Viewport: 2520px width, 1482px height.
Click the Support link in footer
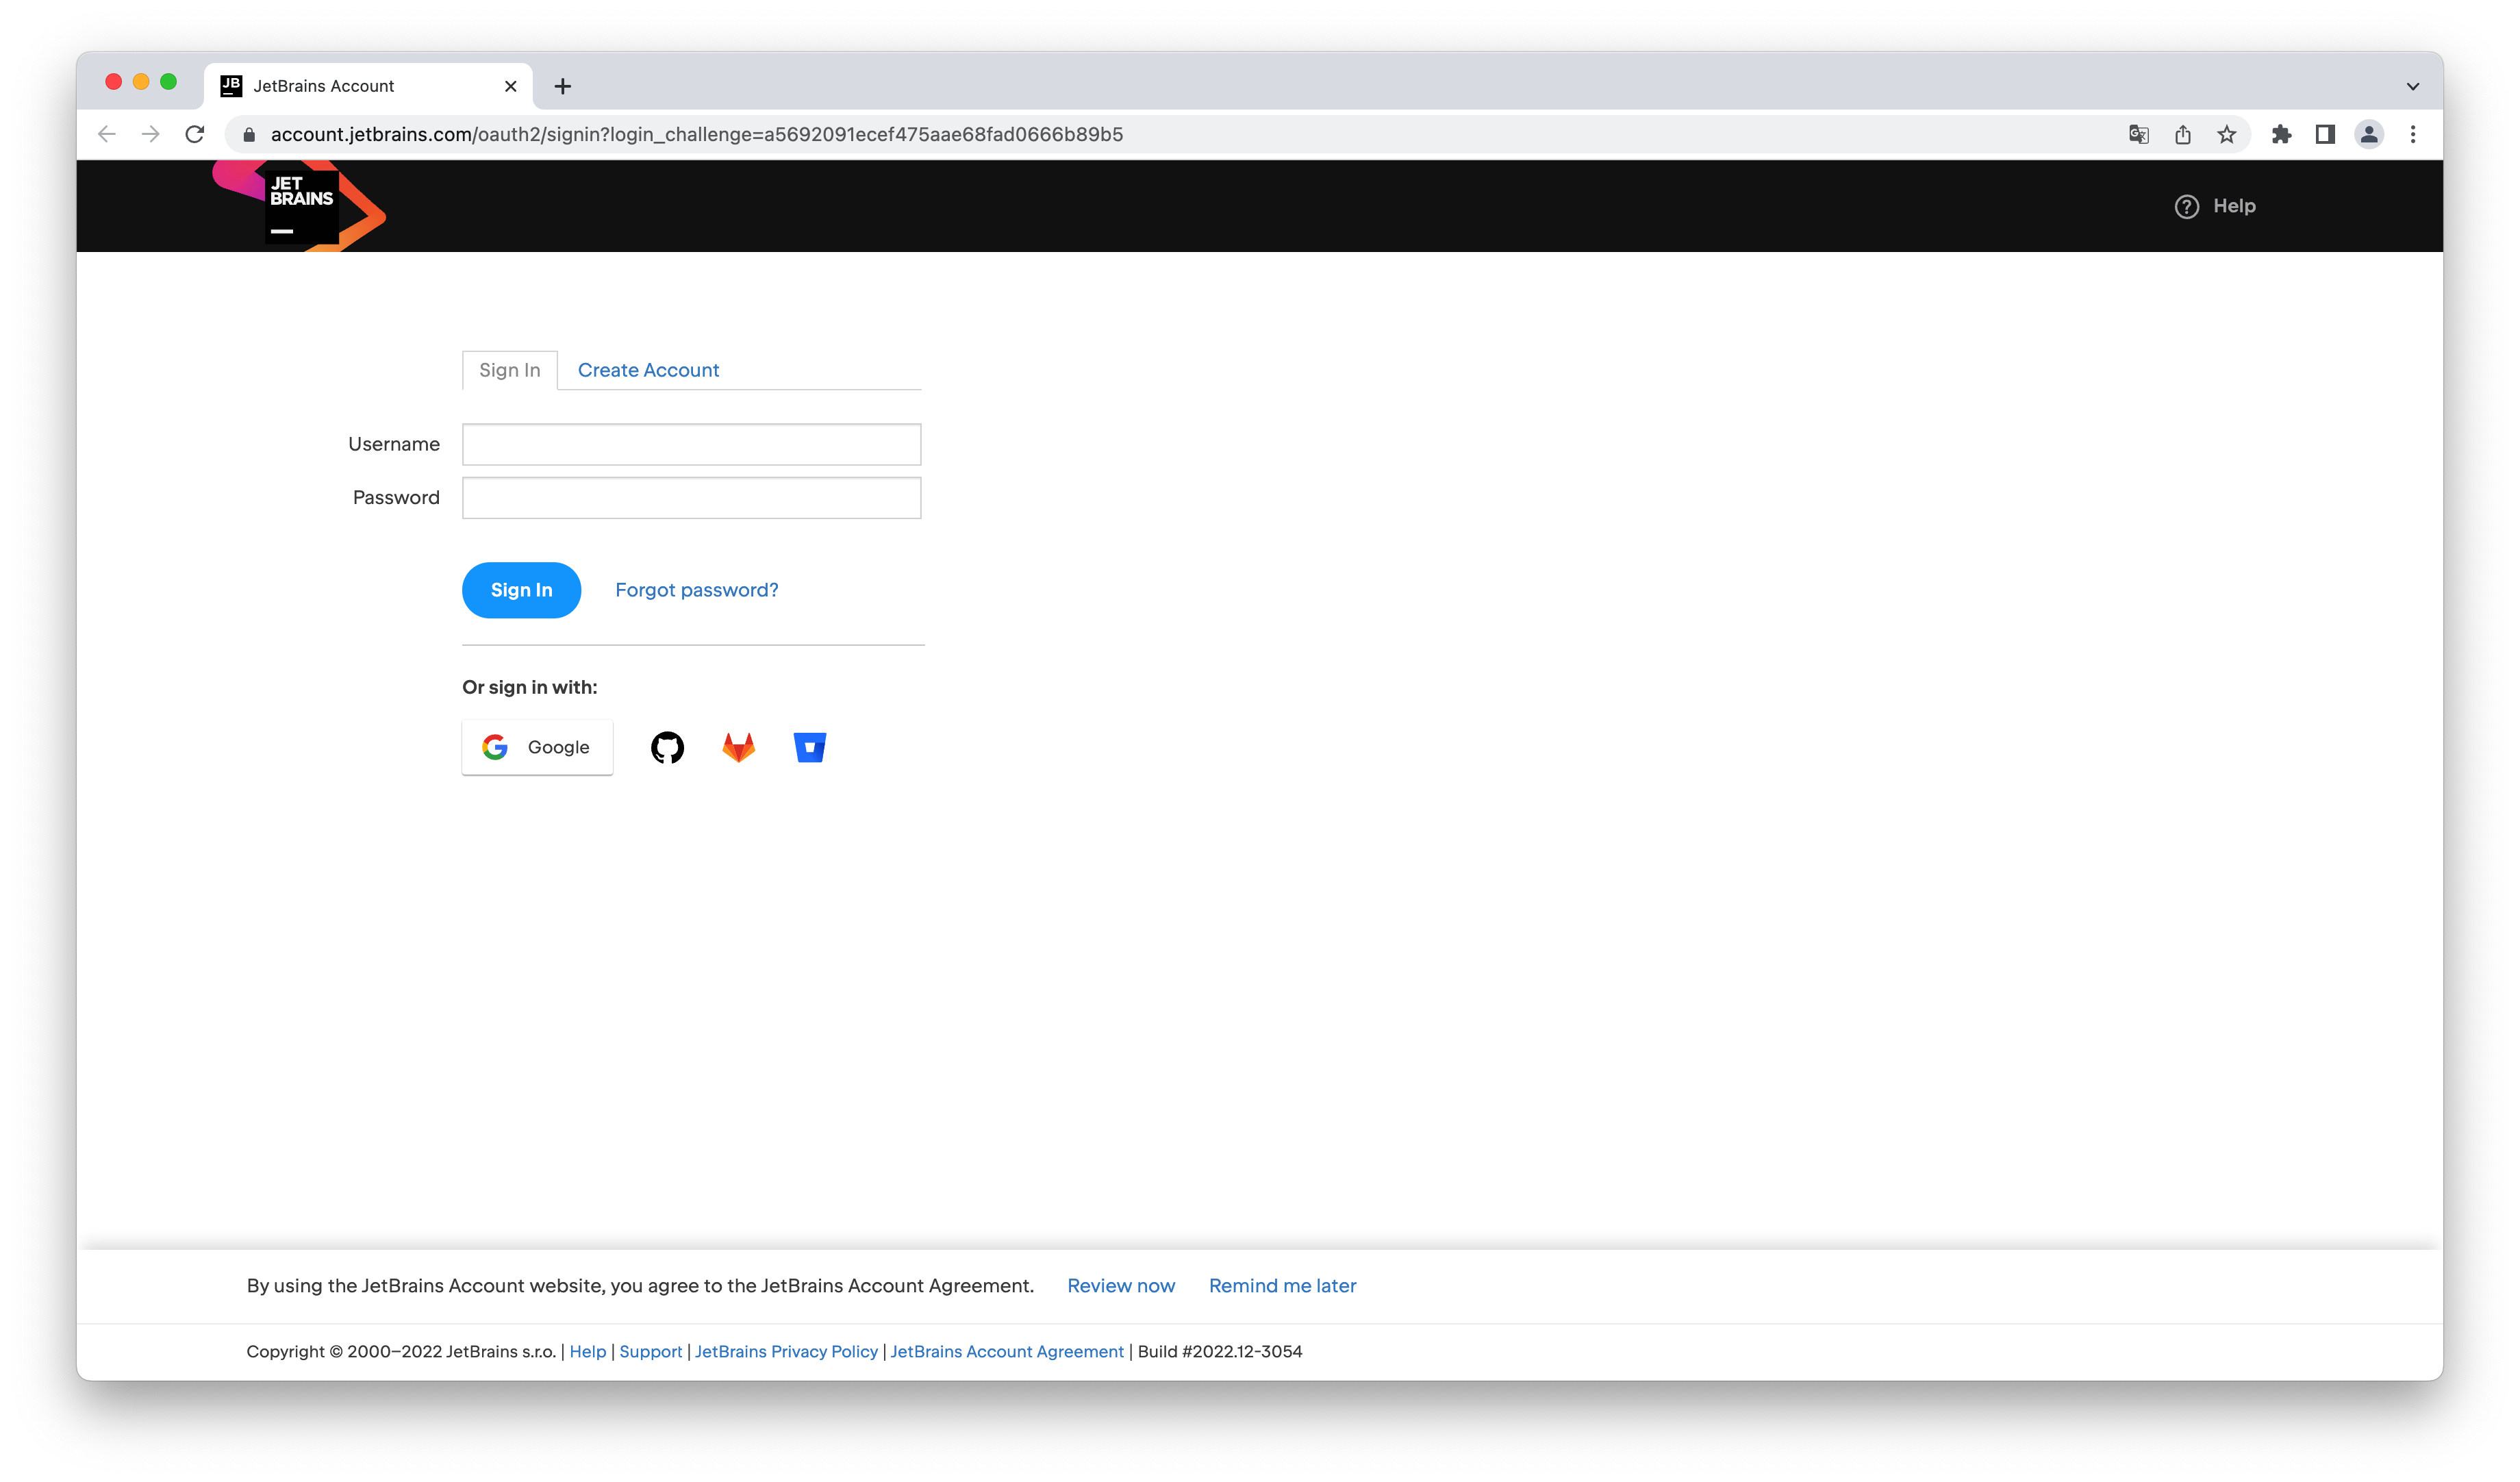pyautogui.click(x=651, y=1351)
